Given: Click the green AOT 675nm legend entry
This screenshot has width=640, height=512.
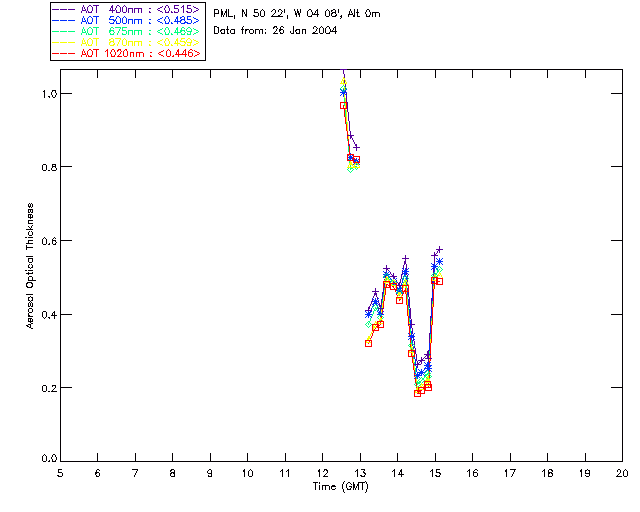Looking at the screenshot, I should (x=127, y=31).
